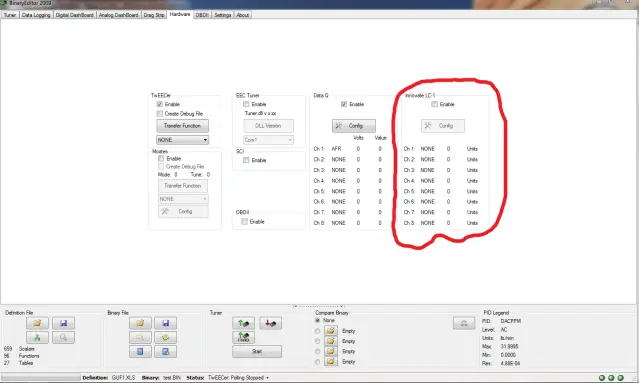Select the Hardware tab

tap(180, 14)
